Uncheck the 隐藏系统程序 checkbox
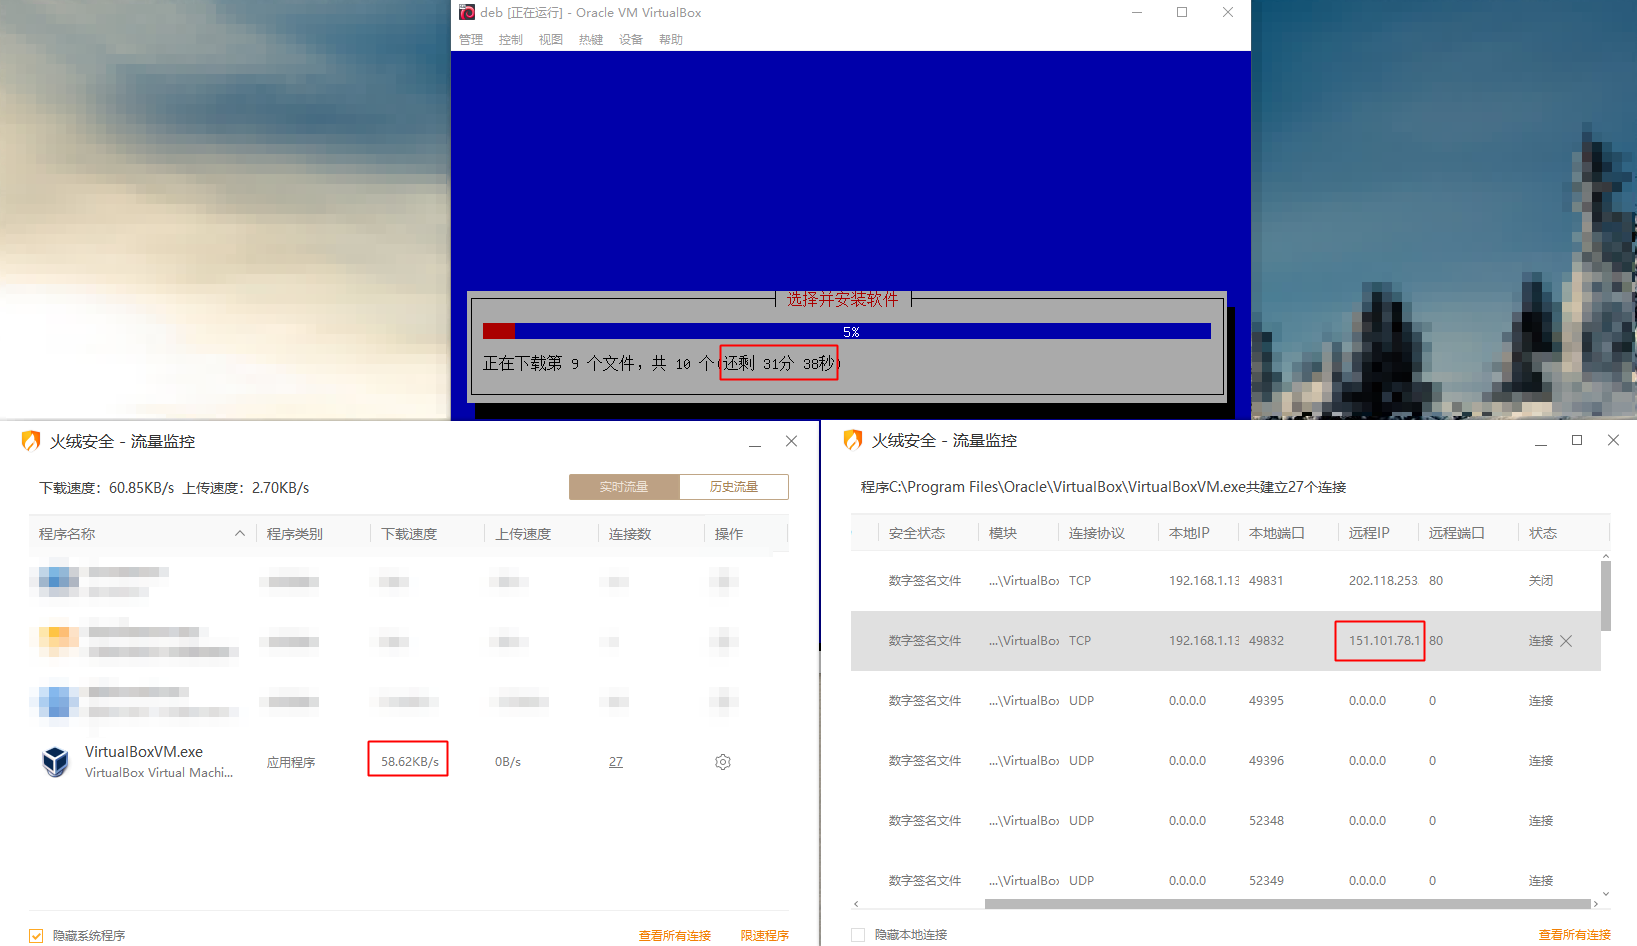The width and height of the screenshot is (1637, 946). click(x=37, y=936)
